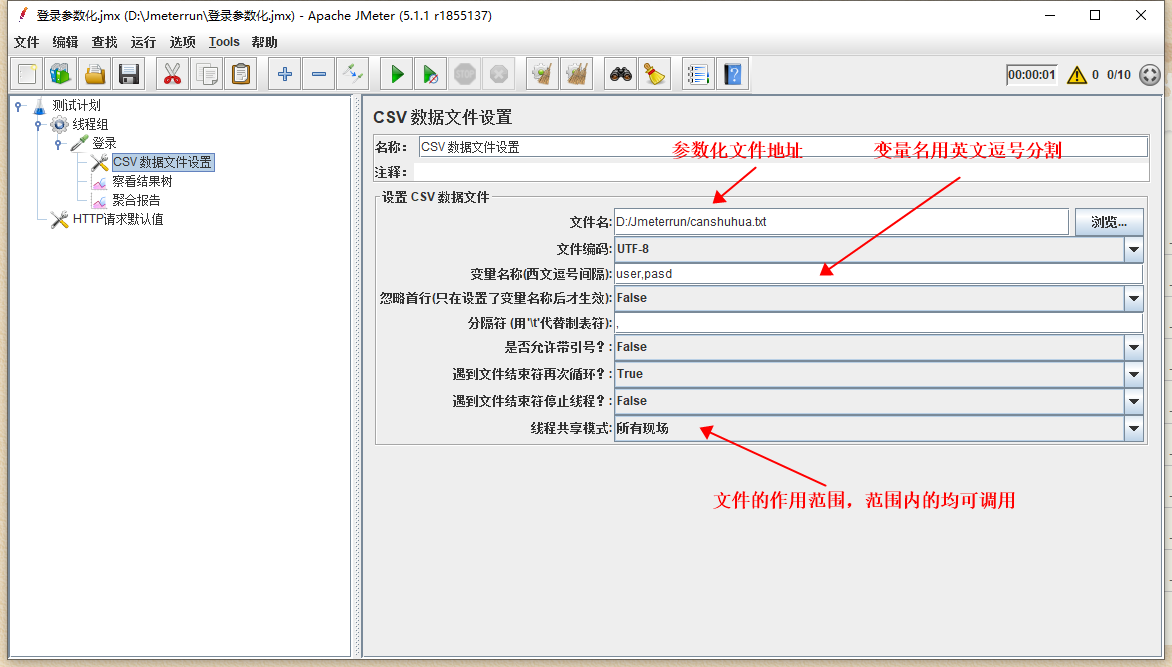Click the 浏览... button
The width and height of the screenshot is (1172, 667).
click(x=1109, y=222)
